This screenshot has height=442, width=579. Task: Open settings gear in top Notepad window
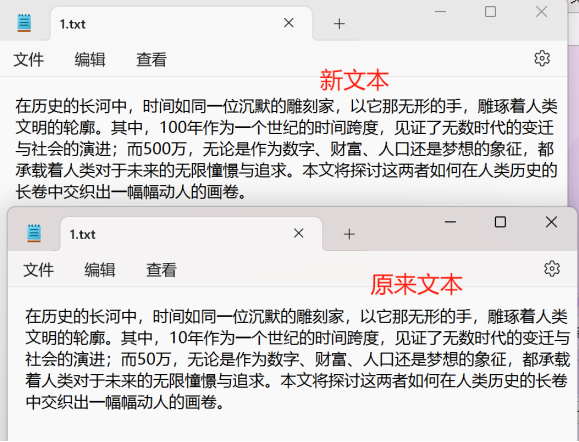[x=542, y=58]
